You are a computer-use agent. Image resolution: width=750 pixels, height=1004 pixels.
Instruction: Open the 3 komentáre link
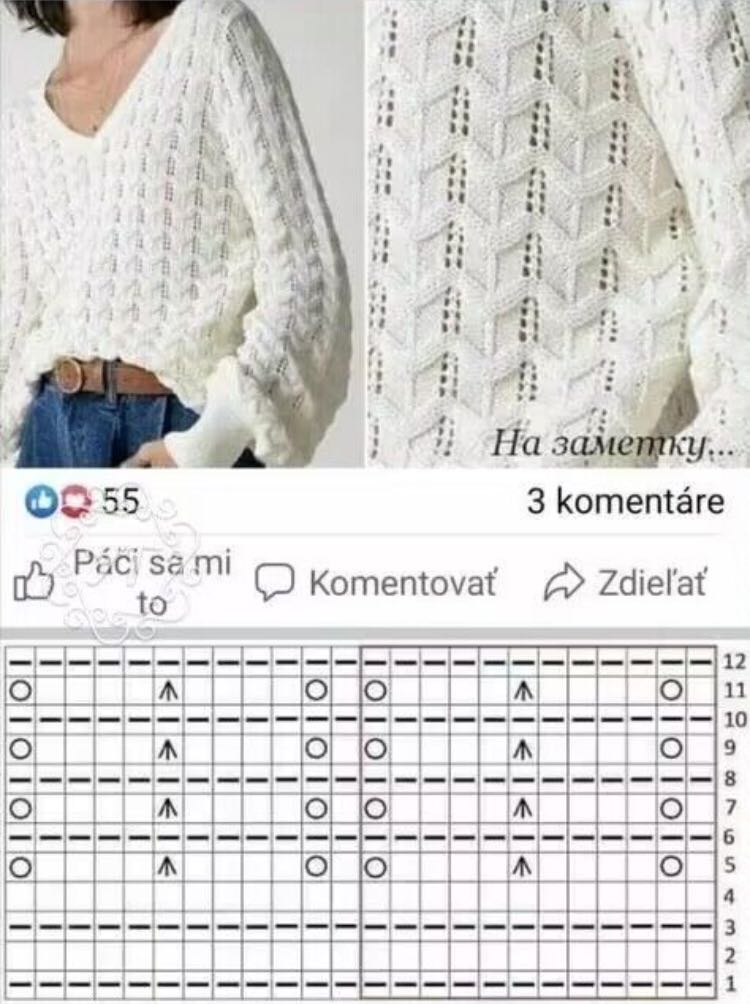pos(626,501)
